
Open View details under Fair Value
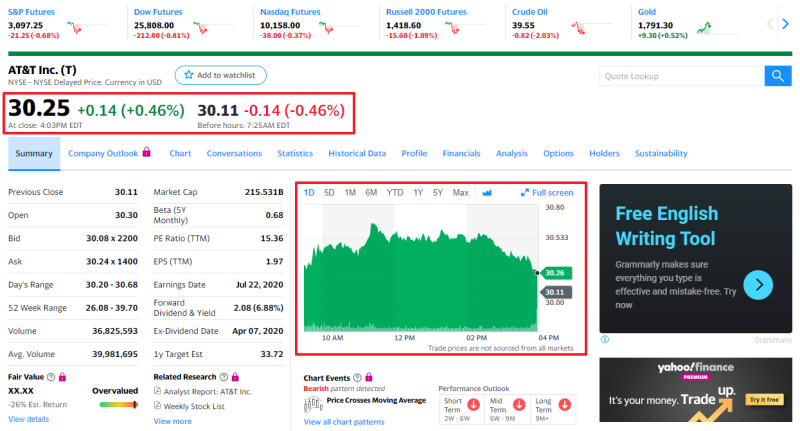tap(29, 419)
